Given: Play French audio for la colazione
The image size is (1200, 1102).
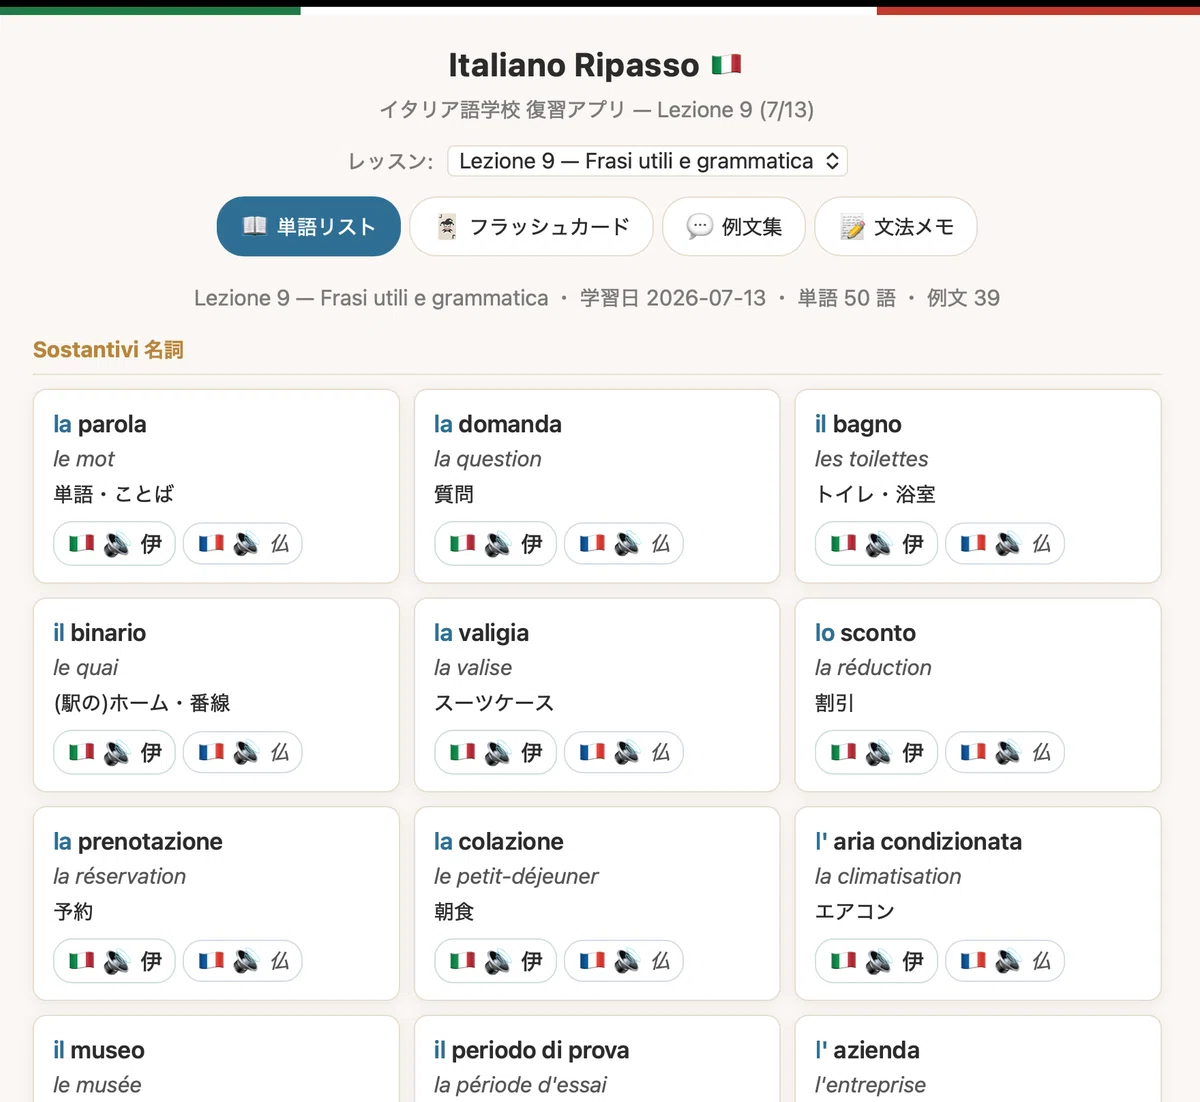Looking at the screenshot, I should (624, 961).
